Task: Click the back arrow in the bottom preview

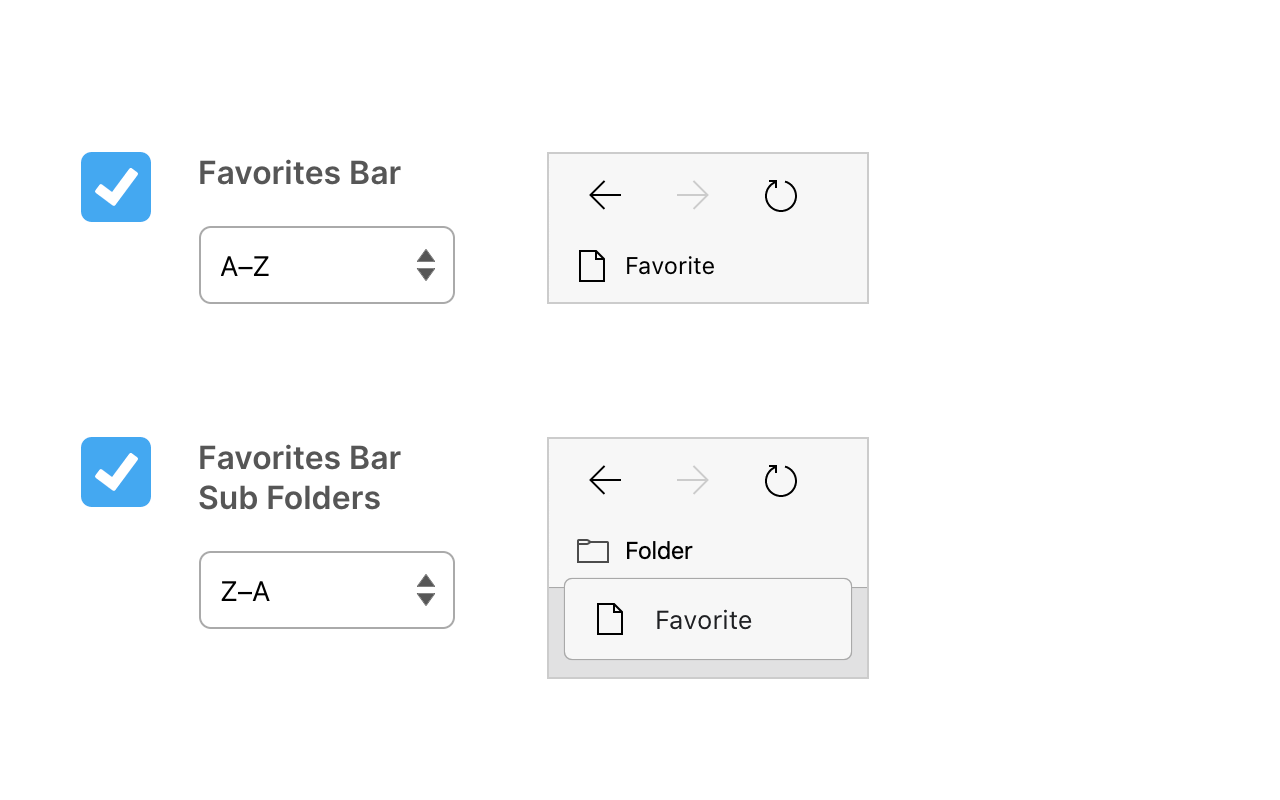Action: pos(605,481)
